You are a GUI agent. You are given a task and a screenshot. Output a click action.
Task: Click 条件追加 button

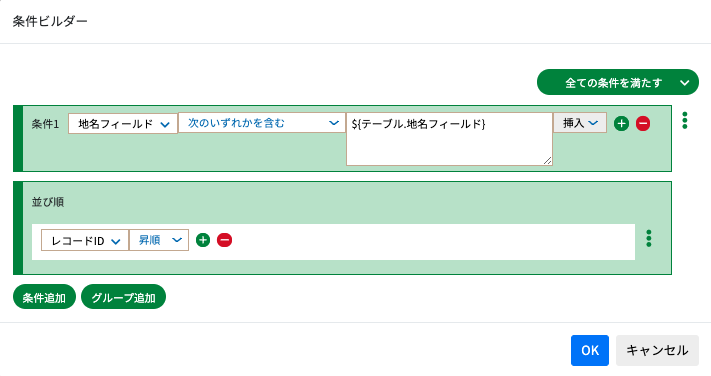[44, 297]
